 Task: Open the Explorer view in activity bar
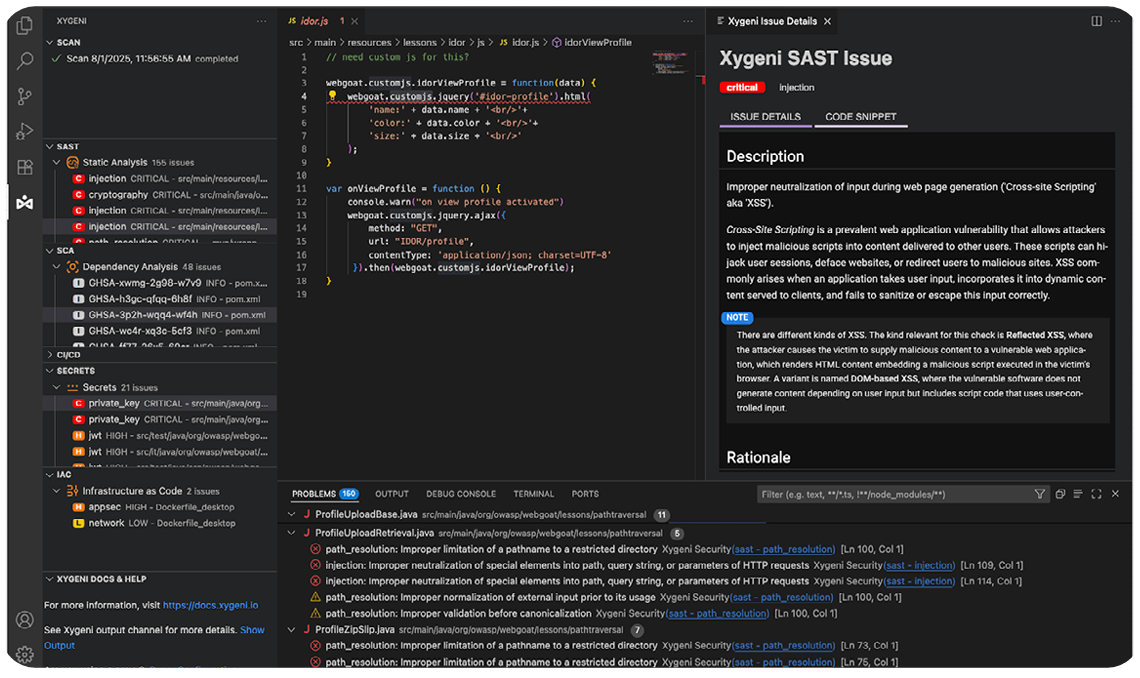click(x=25, y=26)
